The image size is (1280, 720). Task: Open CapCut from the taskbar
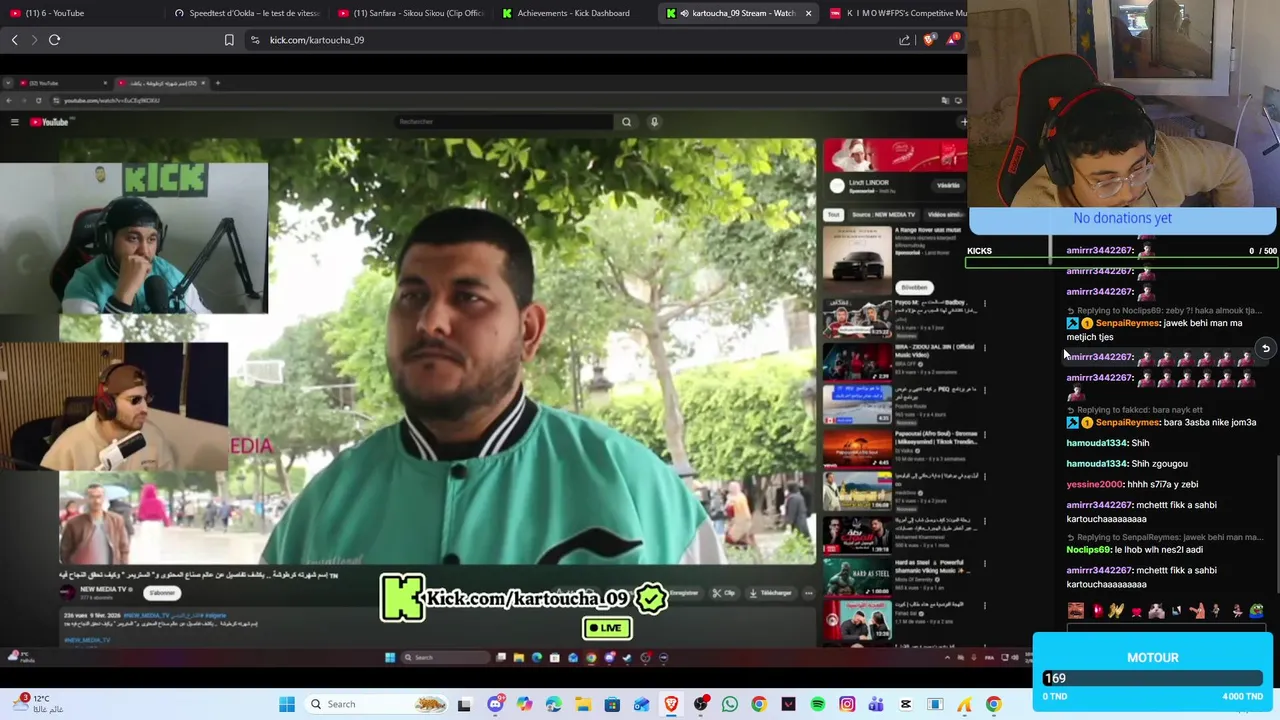906,704
